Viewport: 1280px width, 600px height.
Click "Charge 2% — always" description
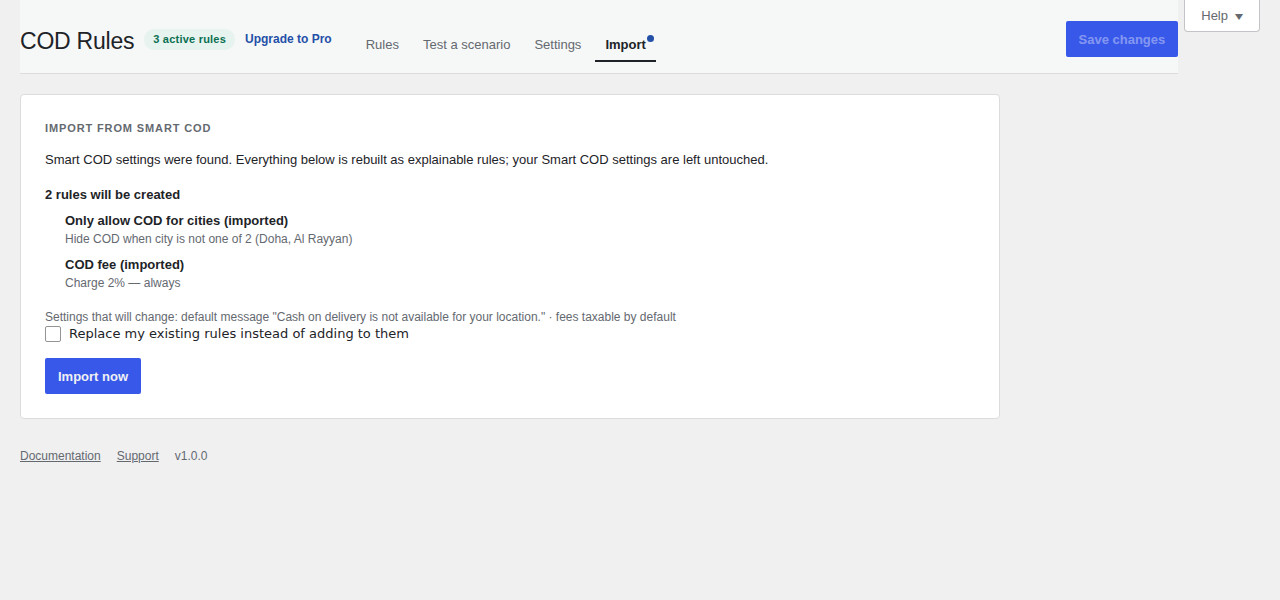123,283
